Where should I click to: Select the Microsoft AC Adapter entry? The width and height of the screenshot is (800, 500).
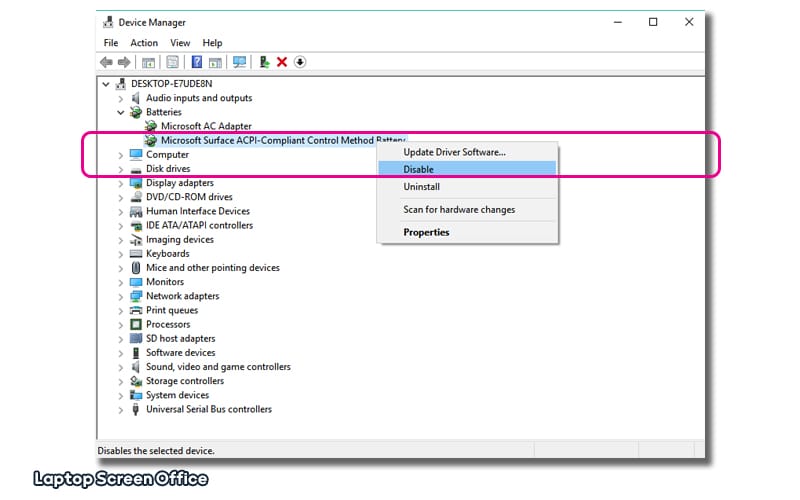click(206, 126)
